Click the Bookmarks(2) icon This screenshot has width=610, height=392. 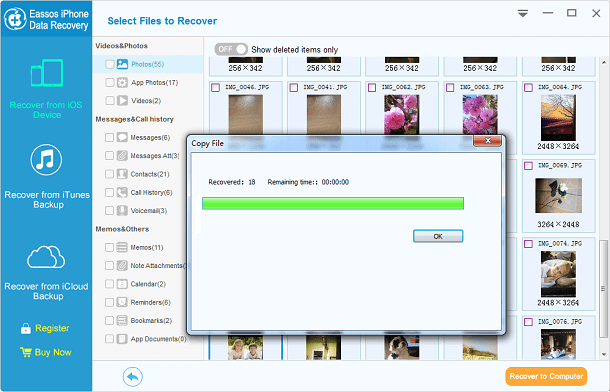[x=122, y=320]
